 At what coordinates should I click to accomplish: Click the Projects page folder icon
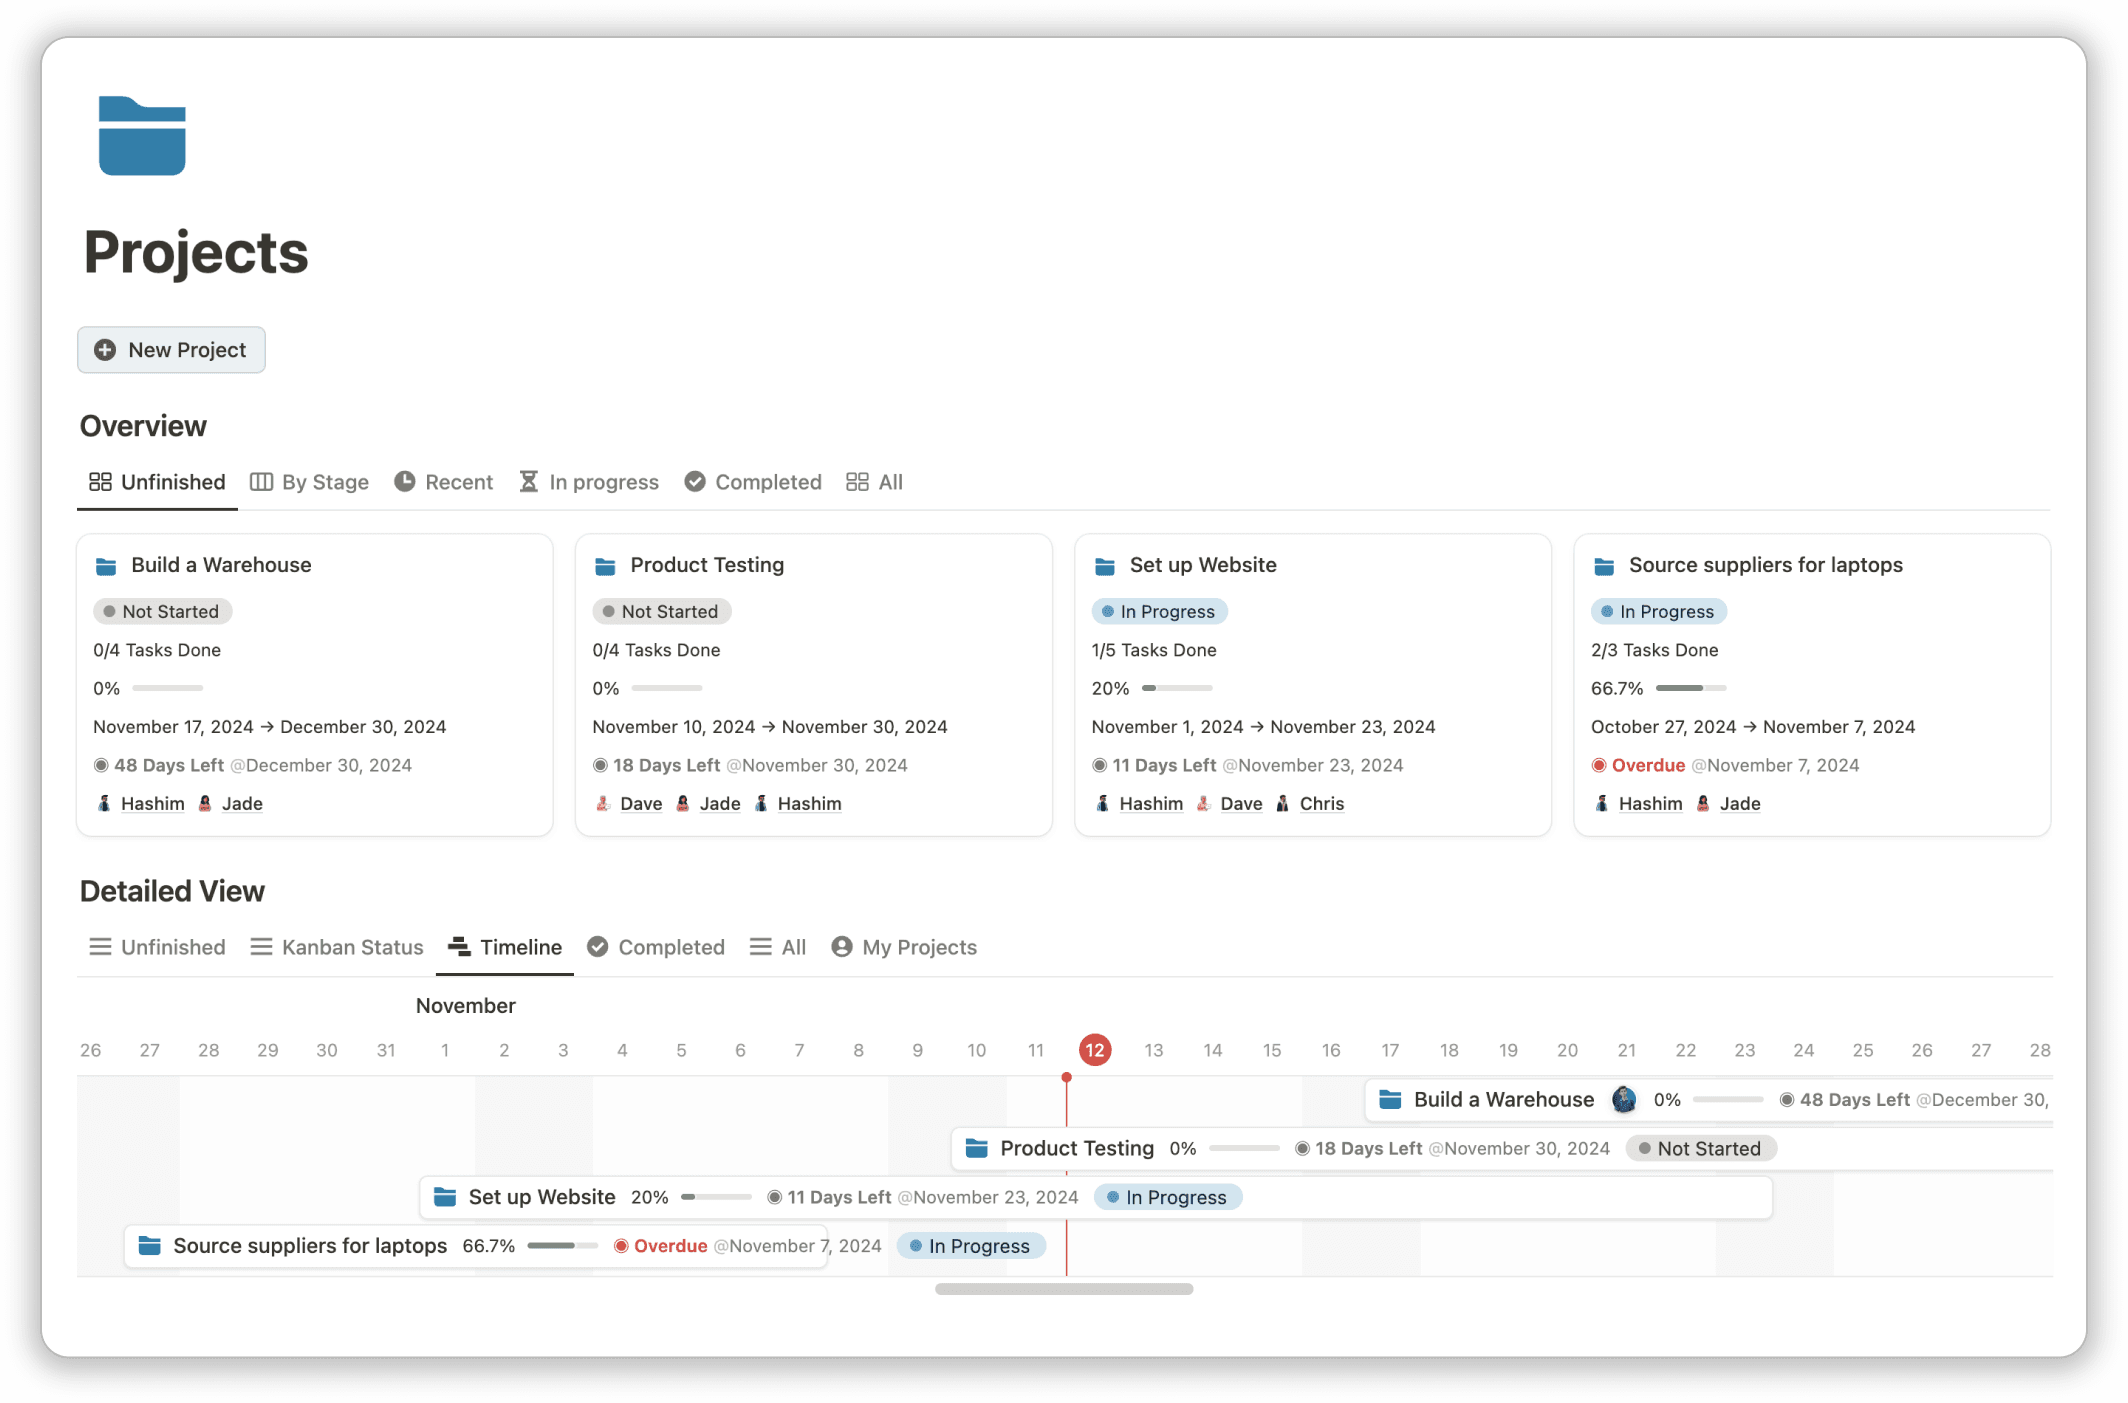coord(142,137)
